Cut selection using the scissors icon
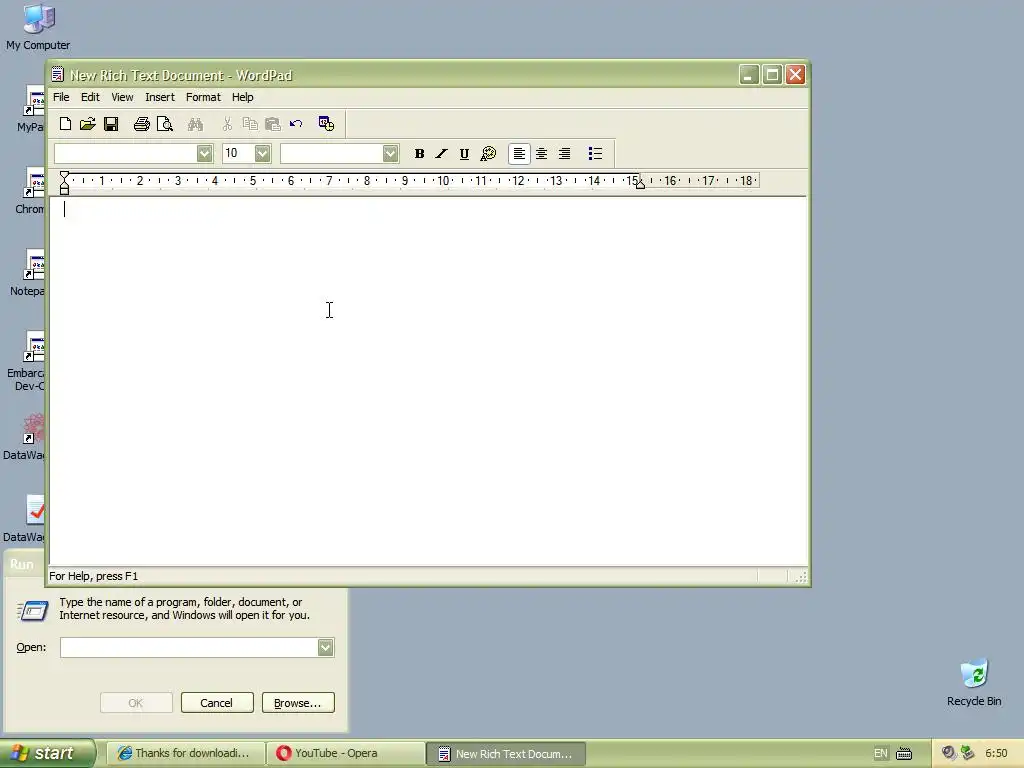Image resolution: width=1024 pixels, height=768 pixels. click(227, 123)
